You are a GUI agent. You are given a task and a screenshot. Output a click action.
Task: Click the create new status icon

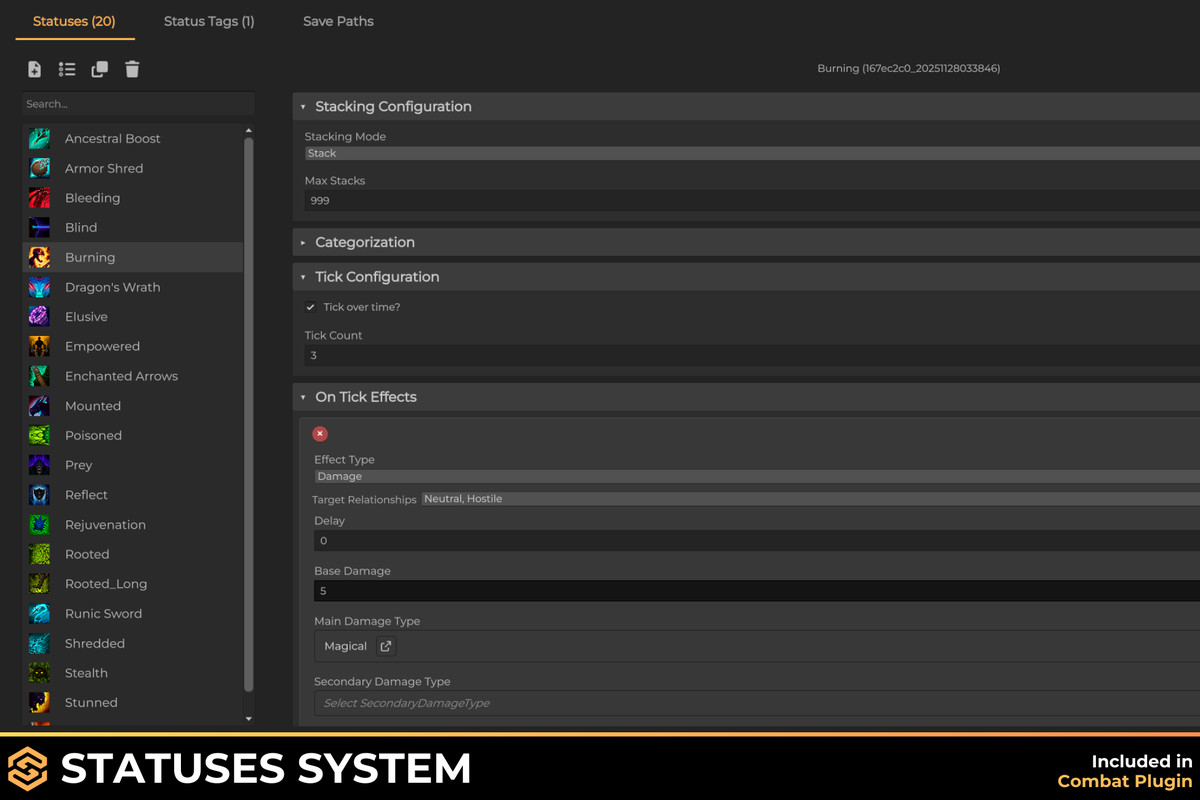pyautogui.click(x=34, y=69)
